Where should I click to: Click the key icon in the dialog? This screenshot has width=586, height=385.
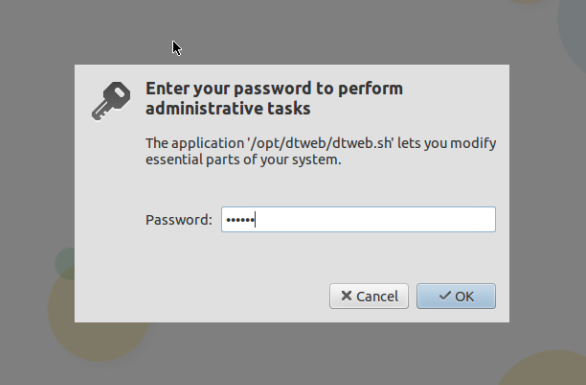(111, 101)
